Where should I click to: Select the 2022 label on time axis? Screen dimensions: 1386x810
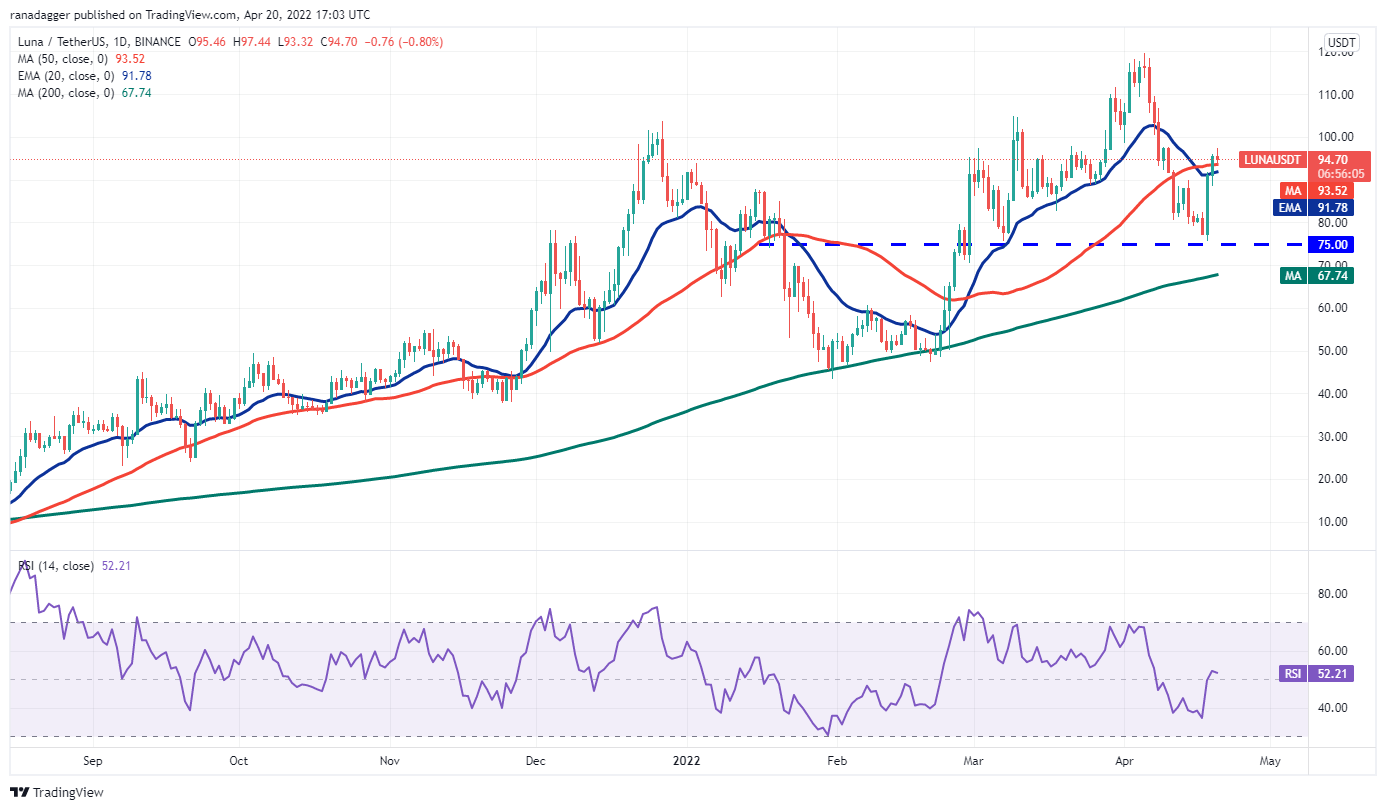click(686, 760)
